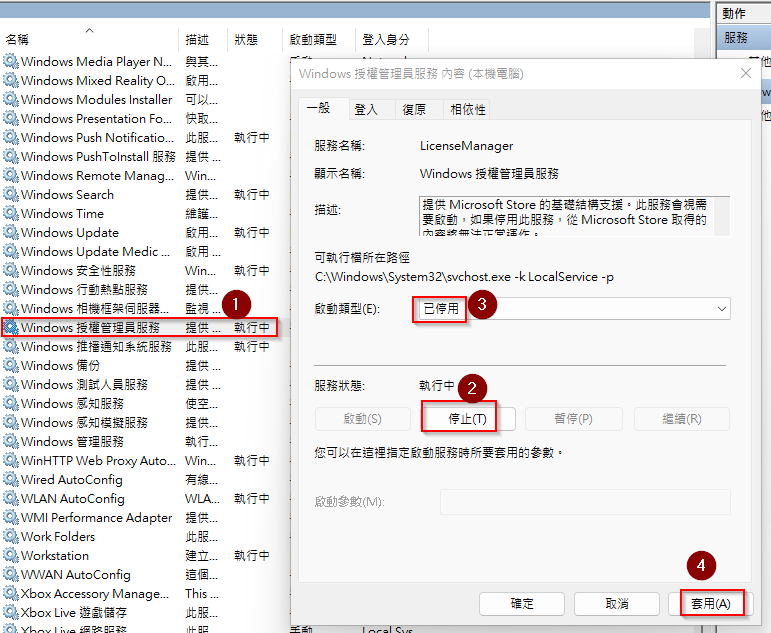Open the 相依性 tab

click(x=468, y=110)
